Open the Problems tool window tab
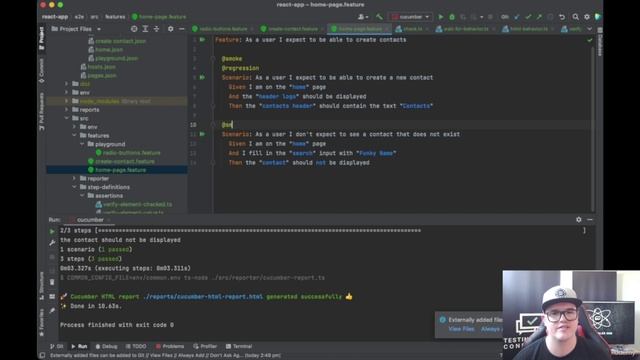The width and height of the screenshot is (640, 360). pyautogui.click(x=170, y=346)
